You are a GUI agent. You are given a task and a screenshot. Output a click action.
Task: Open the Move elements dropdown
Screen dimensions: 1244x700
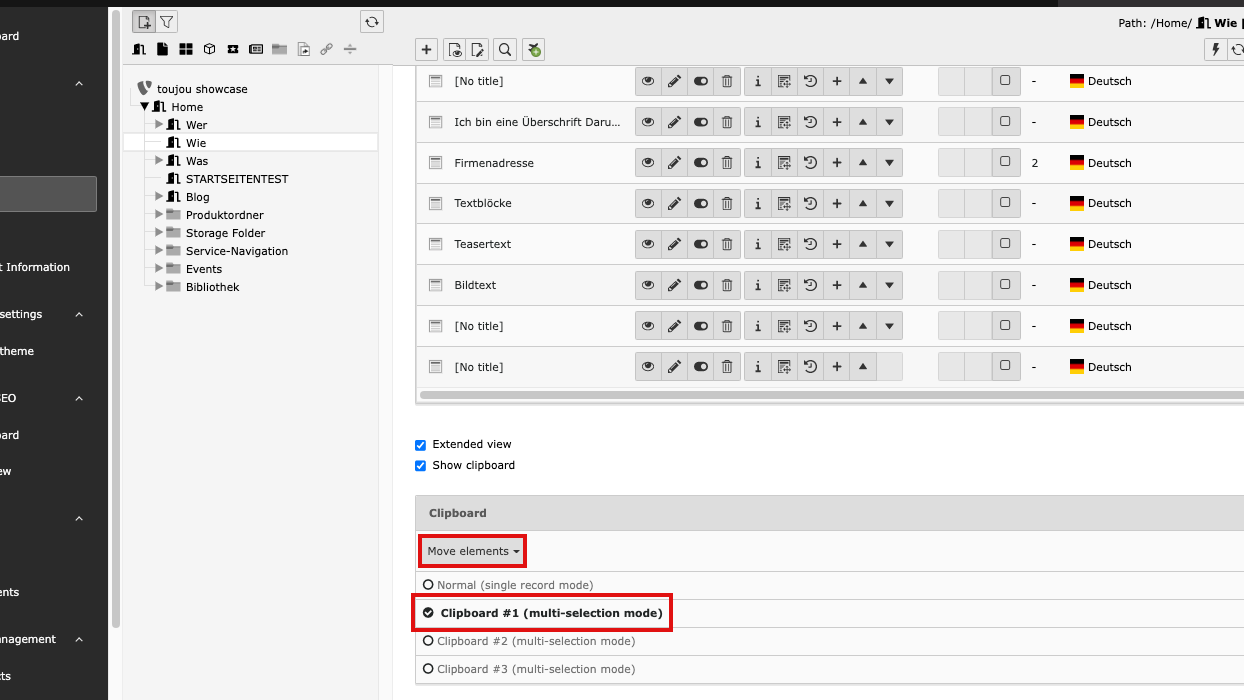[473, 551]
